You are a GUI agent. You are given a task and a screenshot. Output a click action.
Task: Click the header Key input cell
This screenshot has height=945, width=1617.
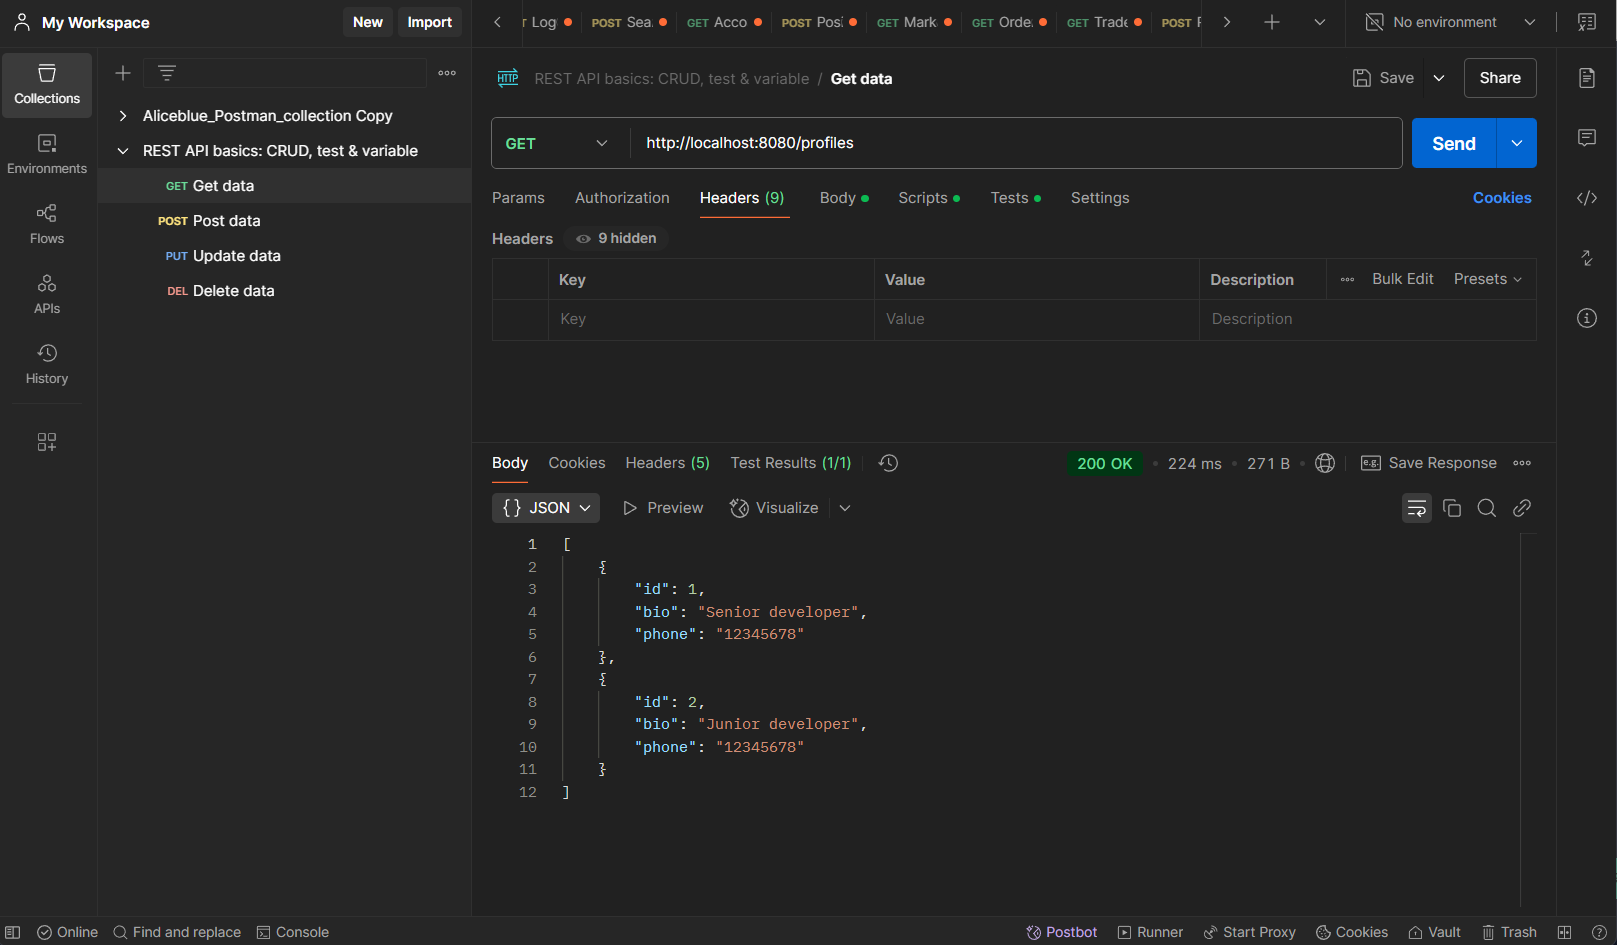coord(711,319)
